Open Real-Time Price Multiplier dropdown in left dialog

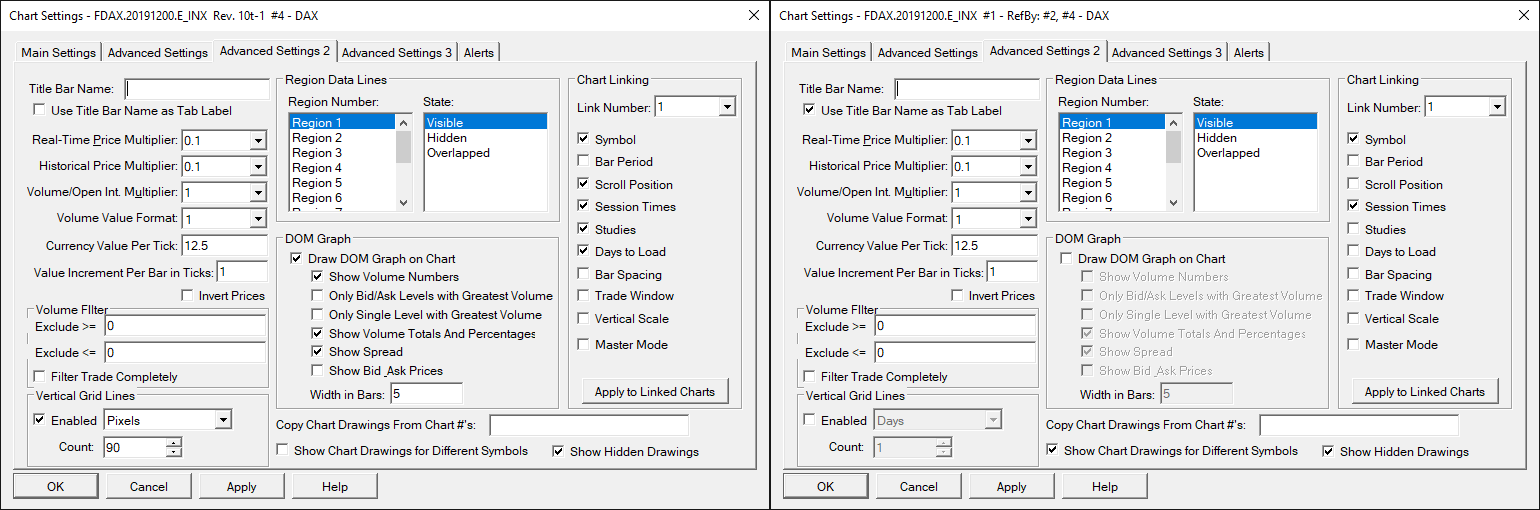click(257, 140)
